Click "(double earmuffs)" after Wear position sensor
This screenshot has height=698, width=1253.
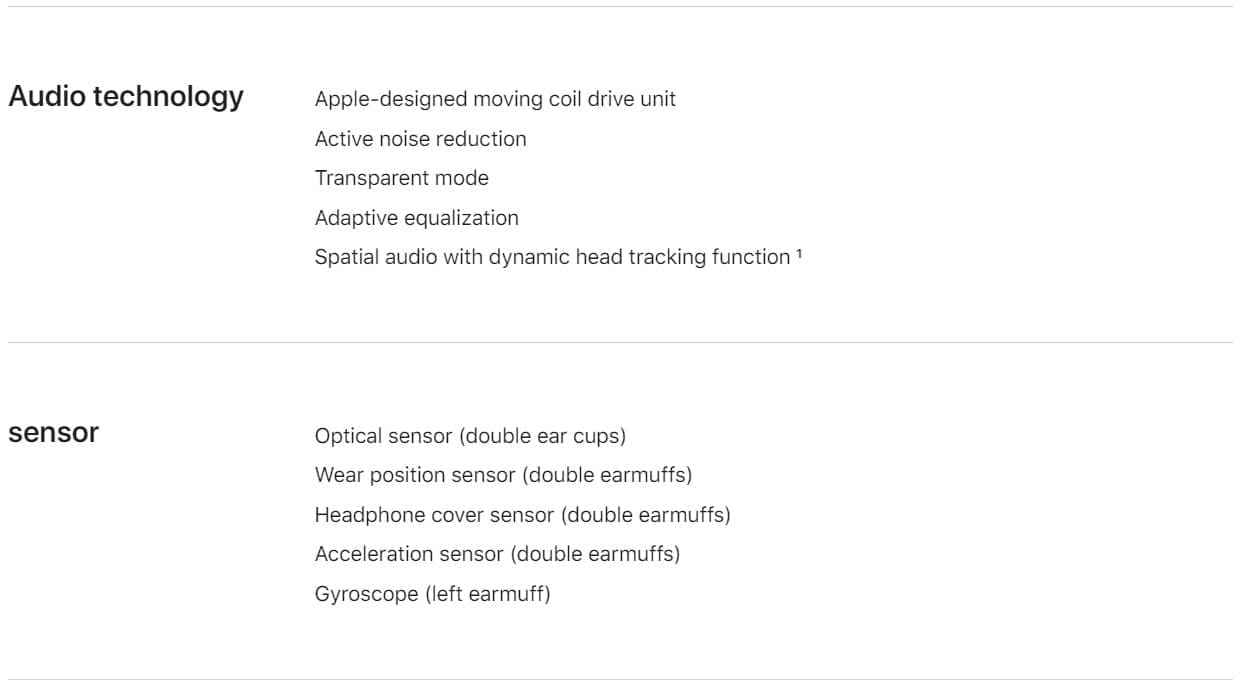tap(607, 475)
